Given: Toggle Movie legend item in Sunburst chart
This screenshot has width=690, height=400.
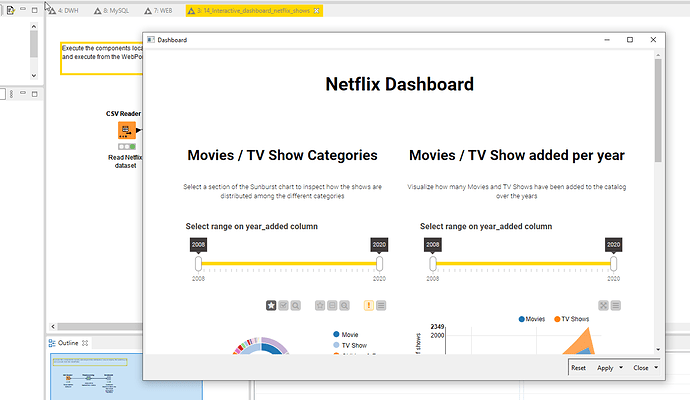Looking at the screenshot, I should (346, 334).
